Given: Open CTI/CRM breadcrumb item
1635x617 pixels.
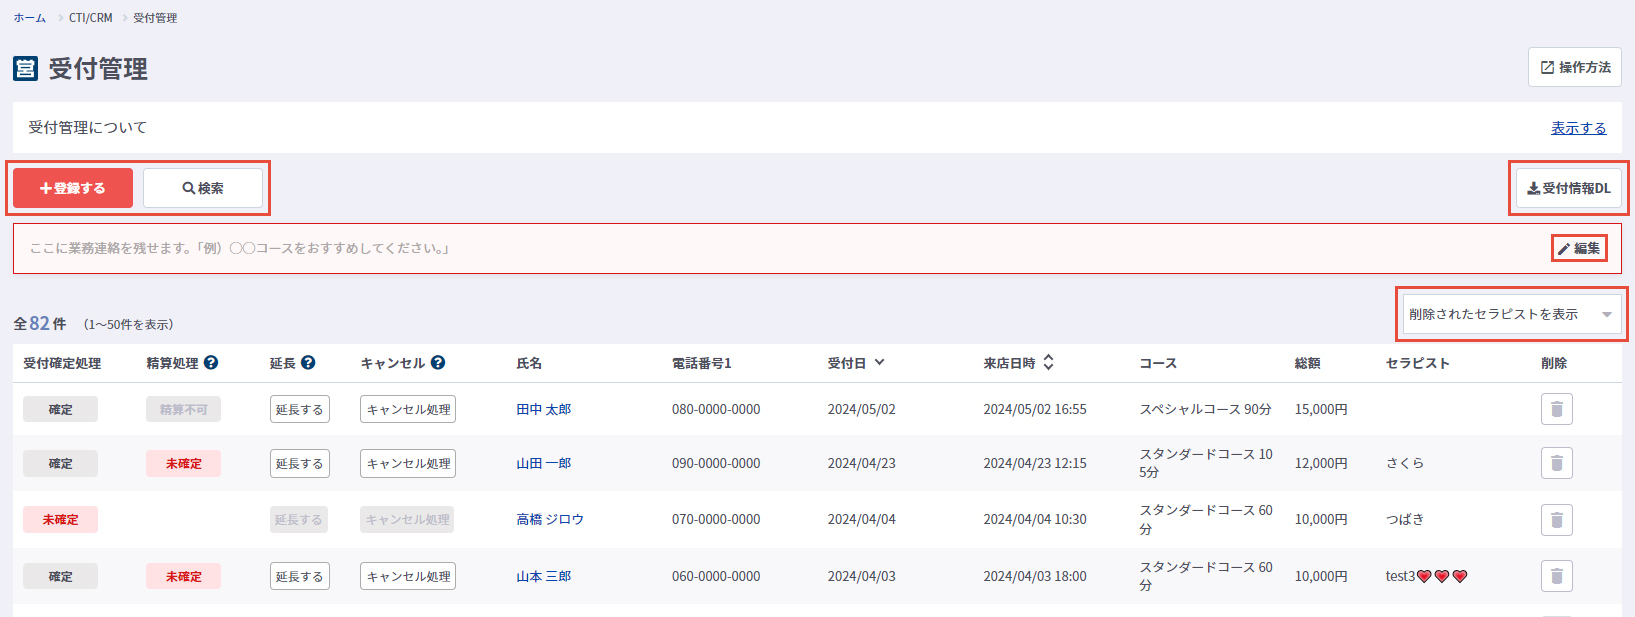Looking at the screenshot, I should [90, 18].
